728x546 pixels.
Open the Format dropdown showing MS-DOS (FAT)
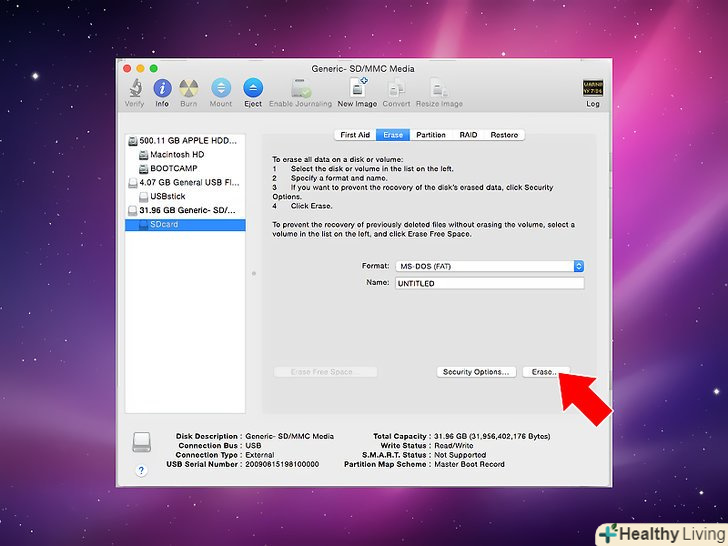(489, 266)
